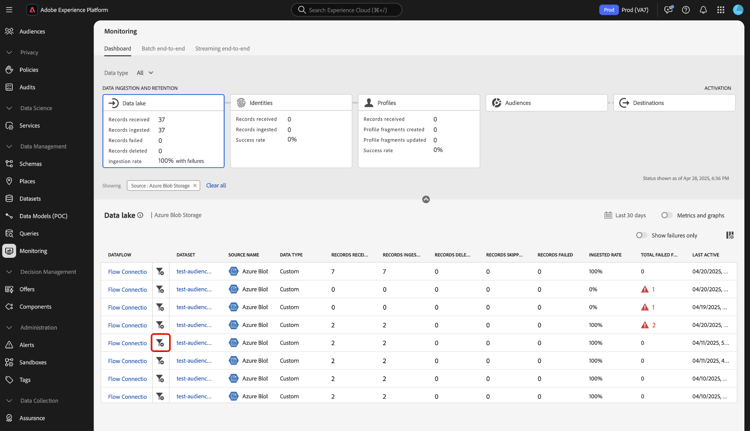
Task: Click the Clear all filters link
Action: 216,185
